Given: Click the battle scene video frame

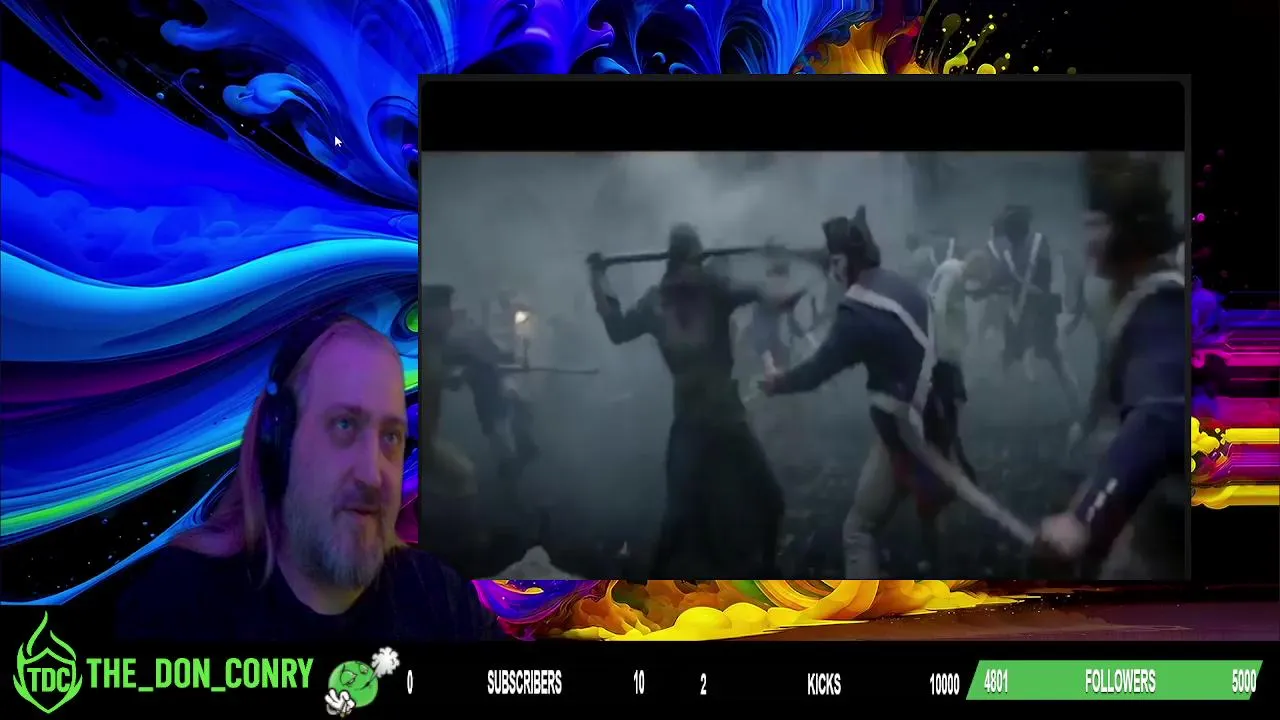Looking at the screenshot, I should [804, 365].
